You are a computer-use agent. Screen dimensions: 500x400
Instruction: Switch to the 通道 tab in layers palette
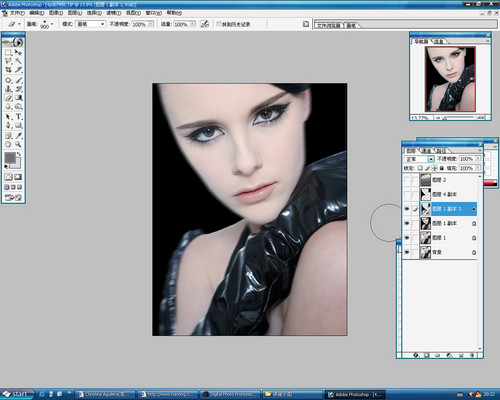[x=427, y=151]
